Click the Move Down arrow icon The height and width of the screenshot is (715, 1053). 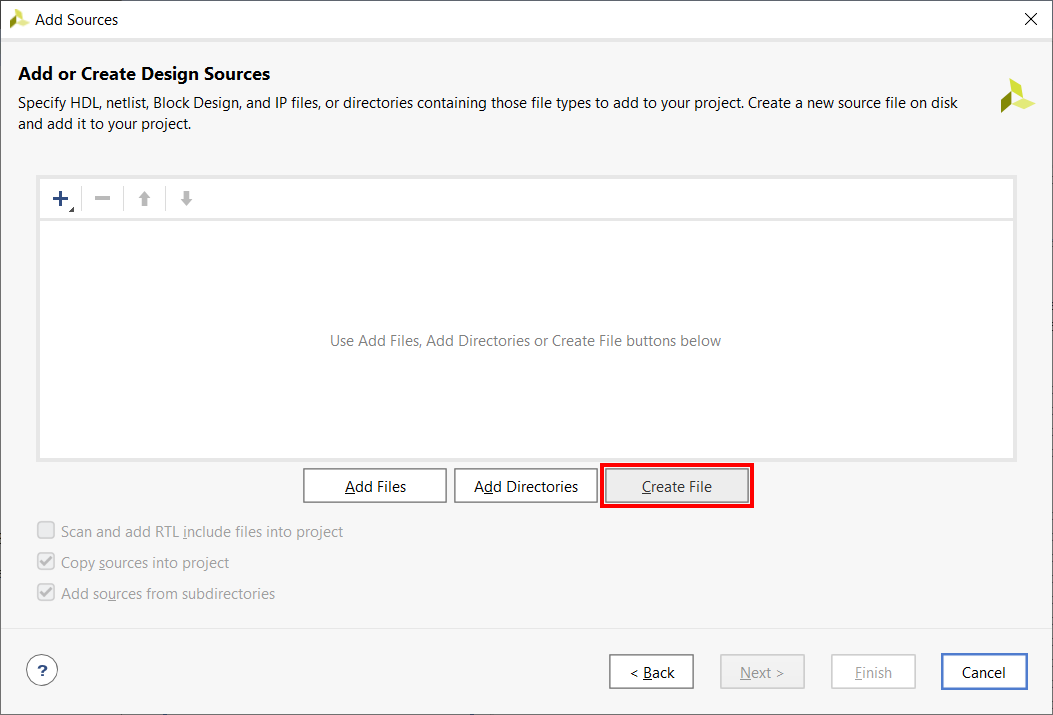pyautogui.click(x=187, y=199)
